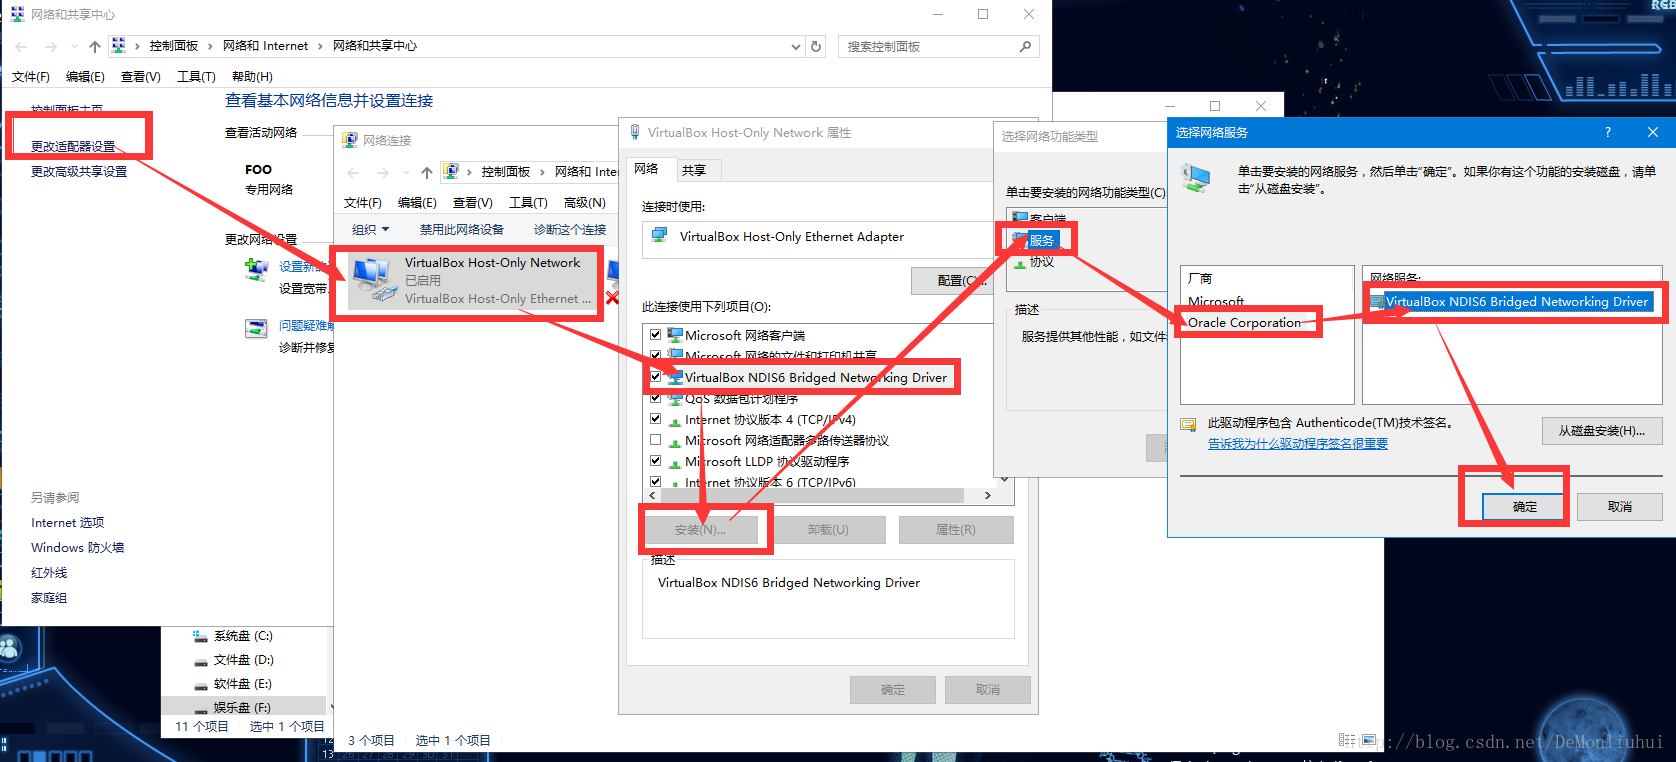The image size is (1676, 762).
Task: Click the QoS 数据包计划程序 item icon
Action: click(675, 399)
